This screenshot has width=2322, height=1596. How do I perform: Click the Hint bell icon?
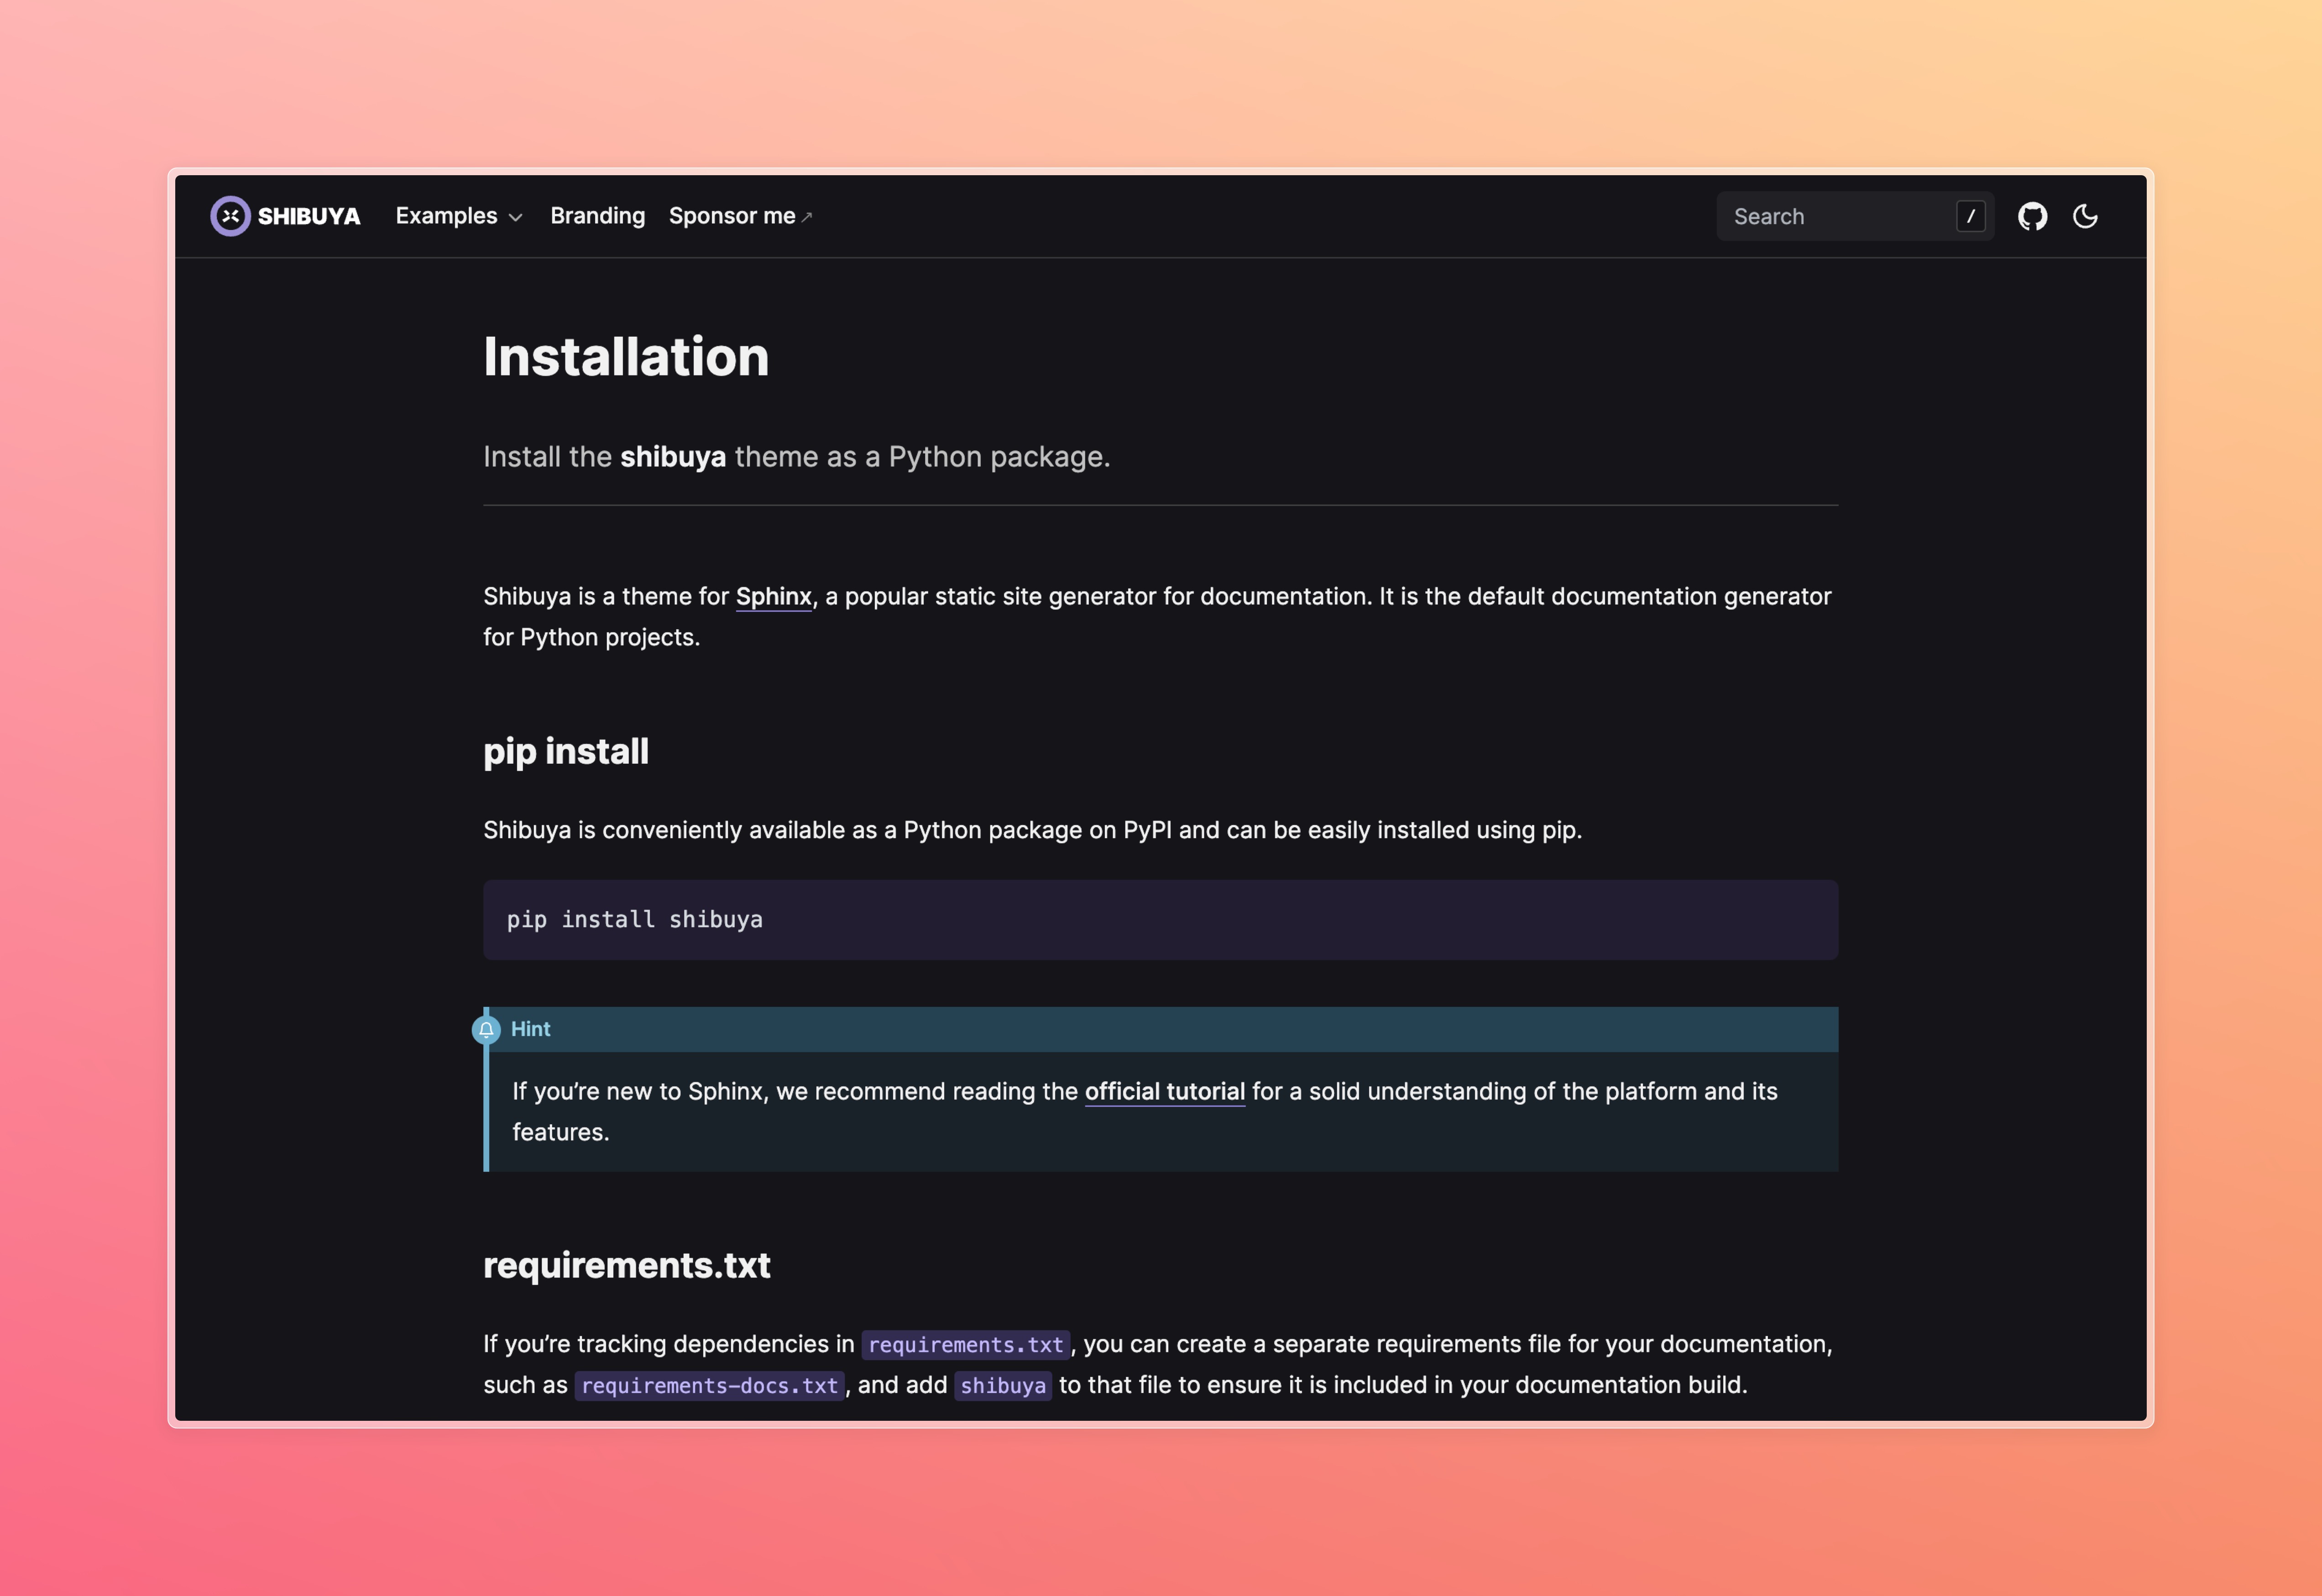tap(486, 1029)
